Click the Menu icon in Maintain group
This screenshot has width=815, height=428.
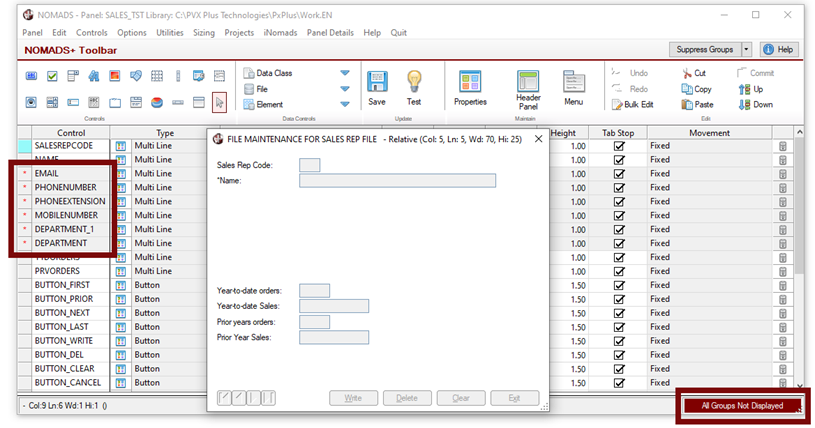pyautogui.click(x=573, y=83)
